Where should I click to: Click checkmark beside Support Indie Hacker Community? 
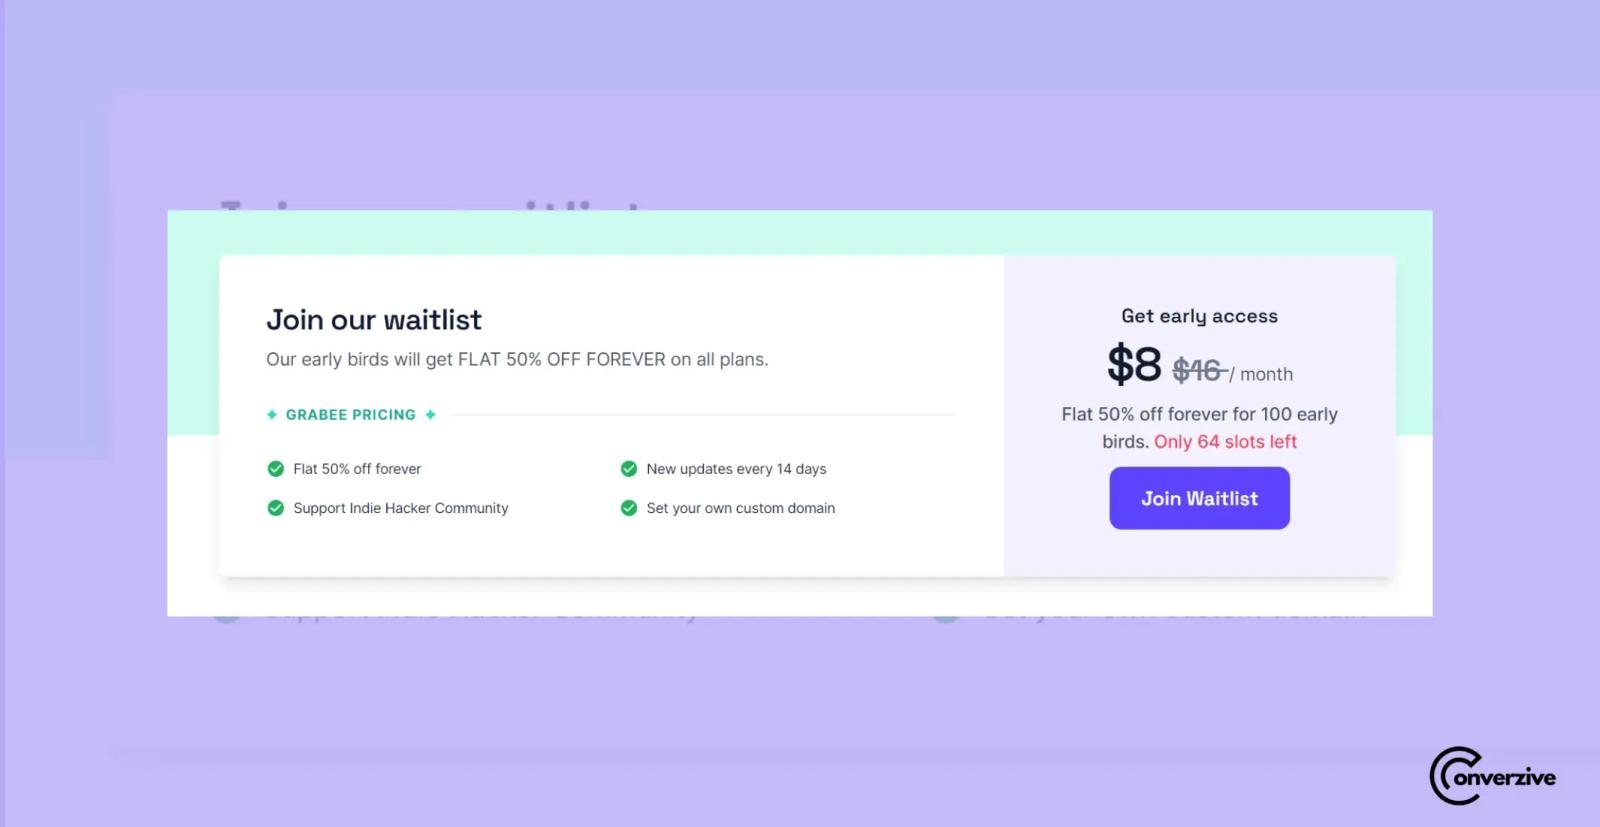[x=276, y=508]
